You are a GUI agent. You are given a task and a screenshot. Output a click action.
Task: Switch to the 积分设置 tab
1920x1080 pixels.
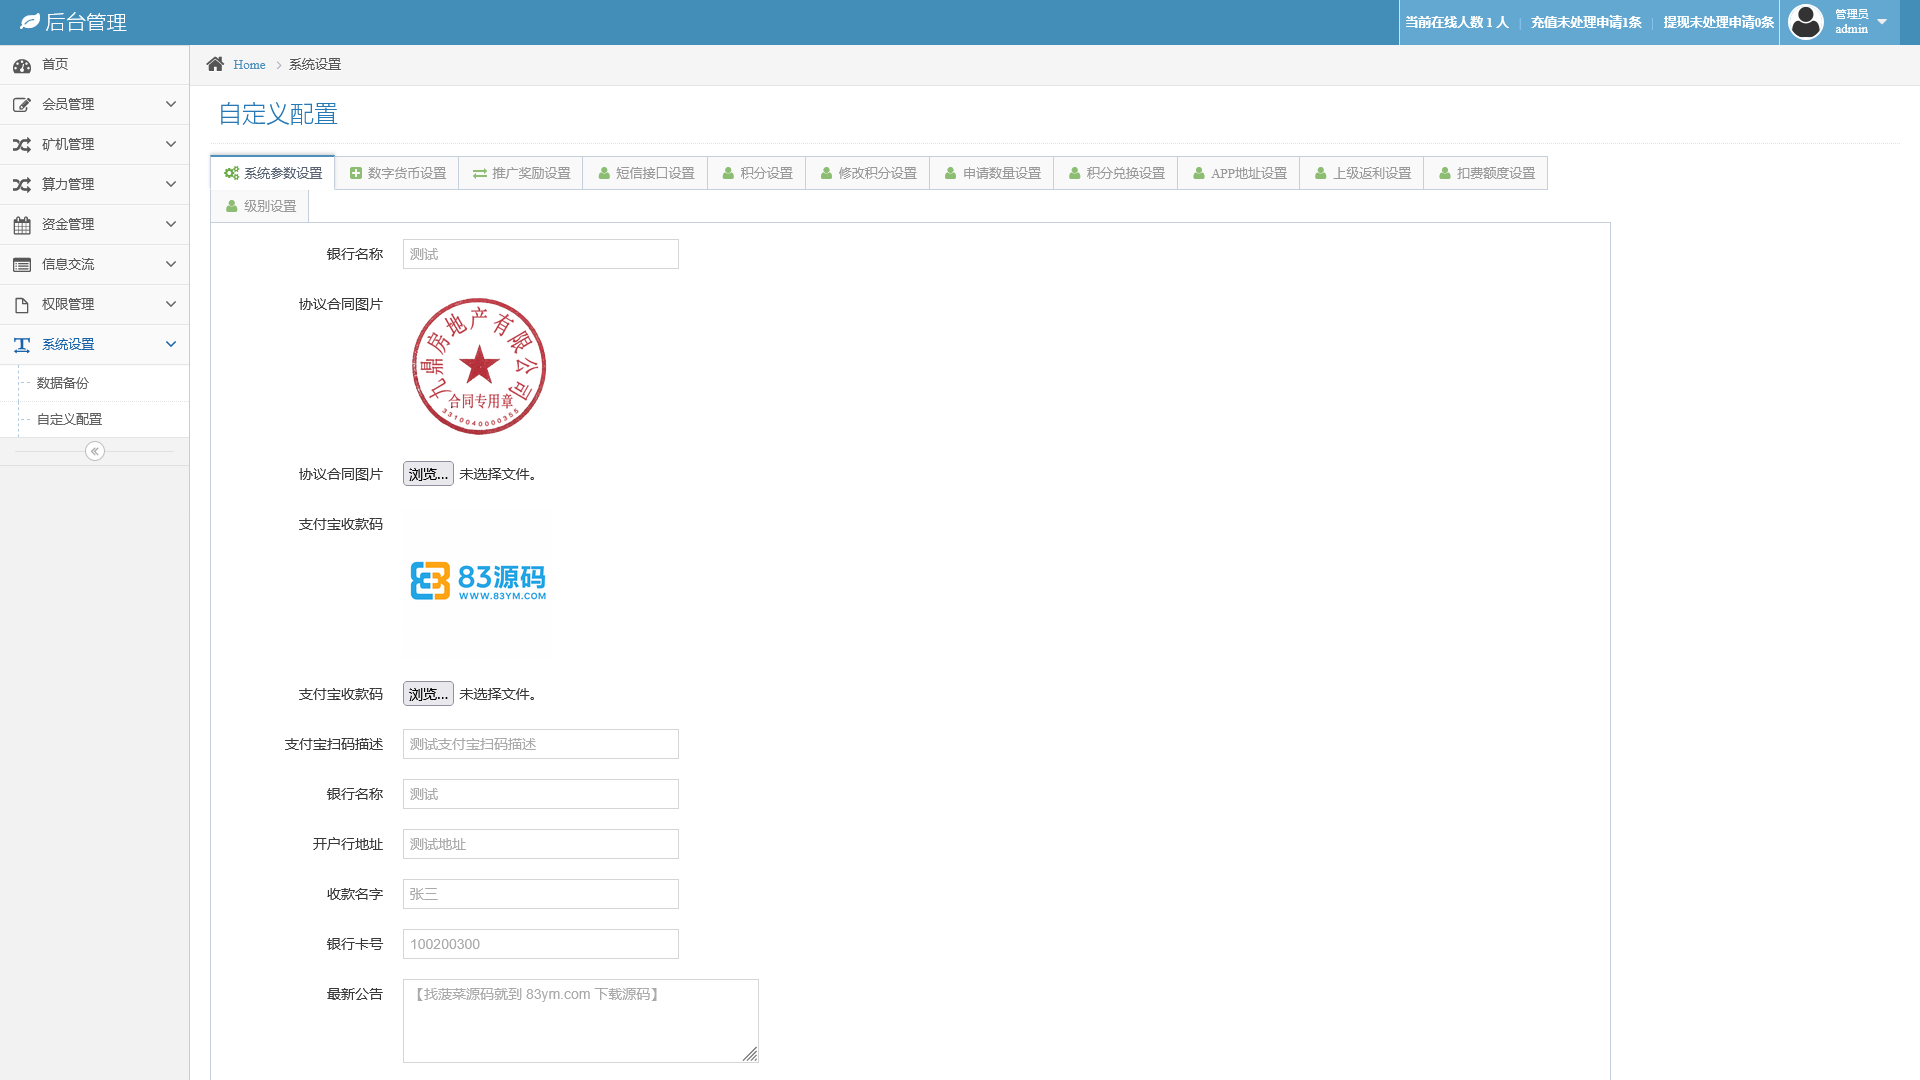tap(757, 173)
